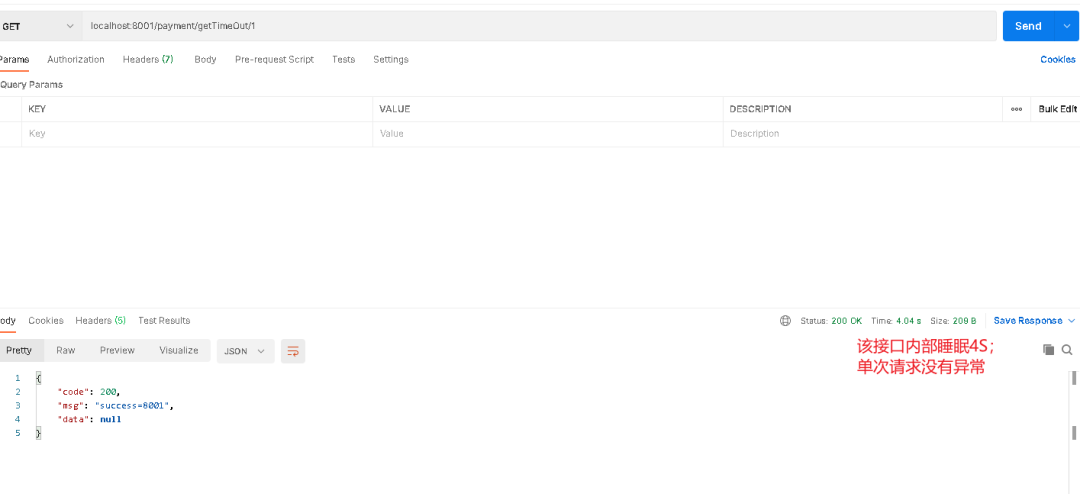
Task: Click the VALUE column header
Action: click(x=395, y=109)
